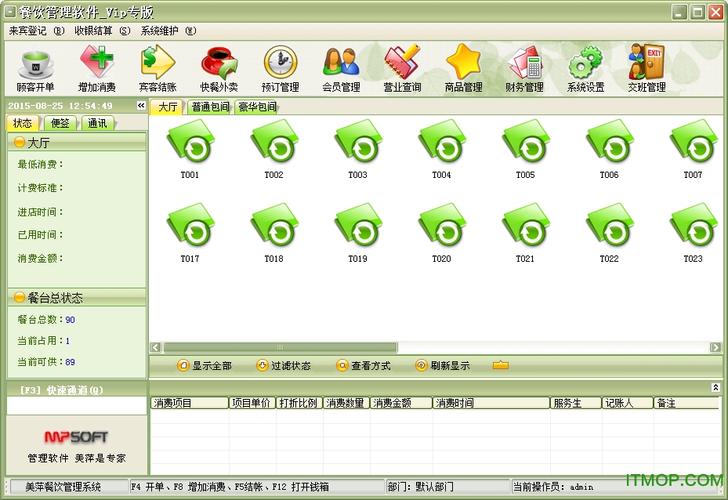Open 财务管理 finance management
Screen dimensions: 728x500
coord(524,70)
